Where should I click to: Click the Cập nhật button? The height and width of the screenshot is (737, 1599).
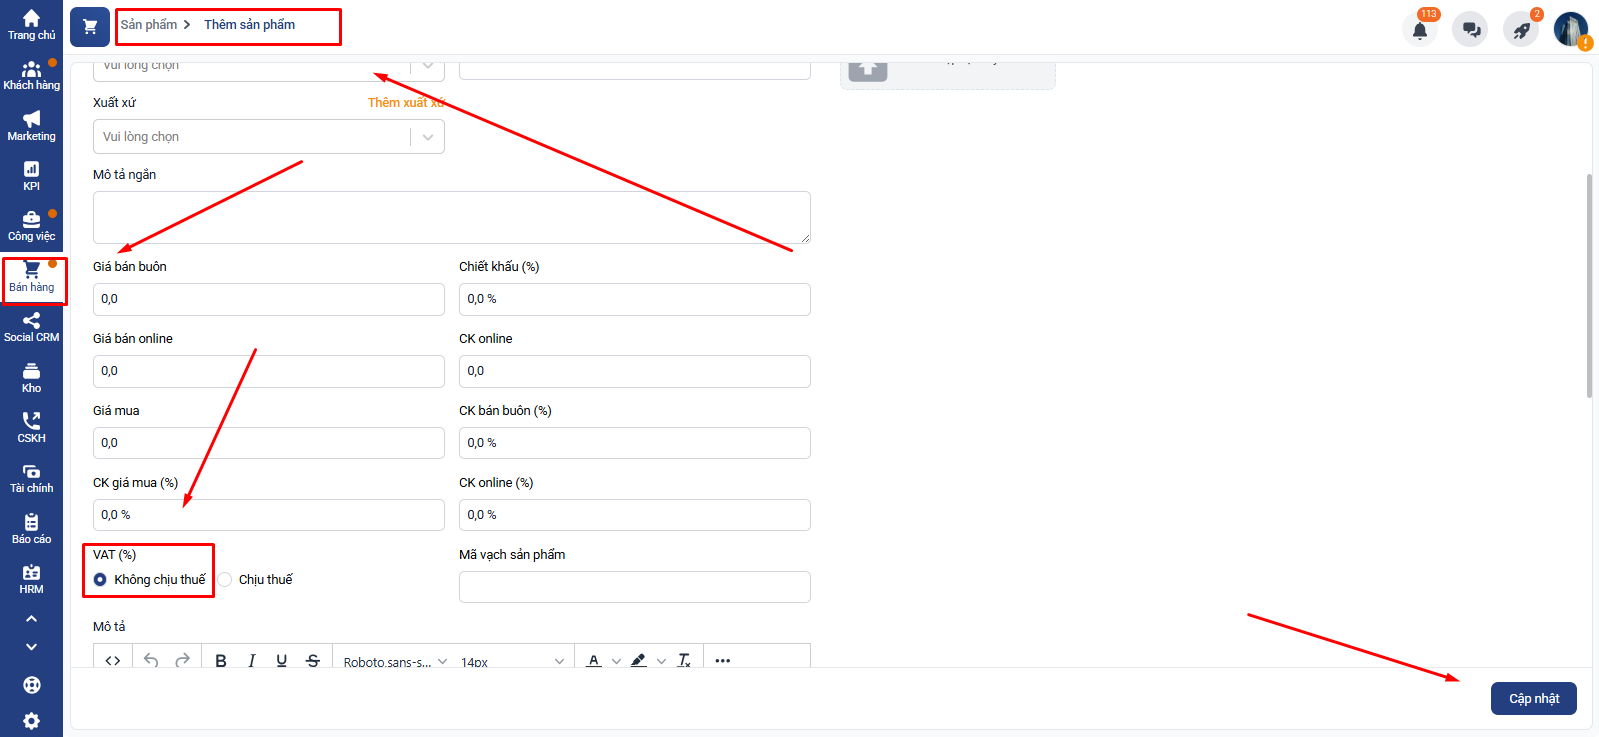1533,698
